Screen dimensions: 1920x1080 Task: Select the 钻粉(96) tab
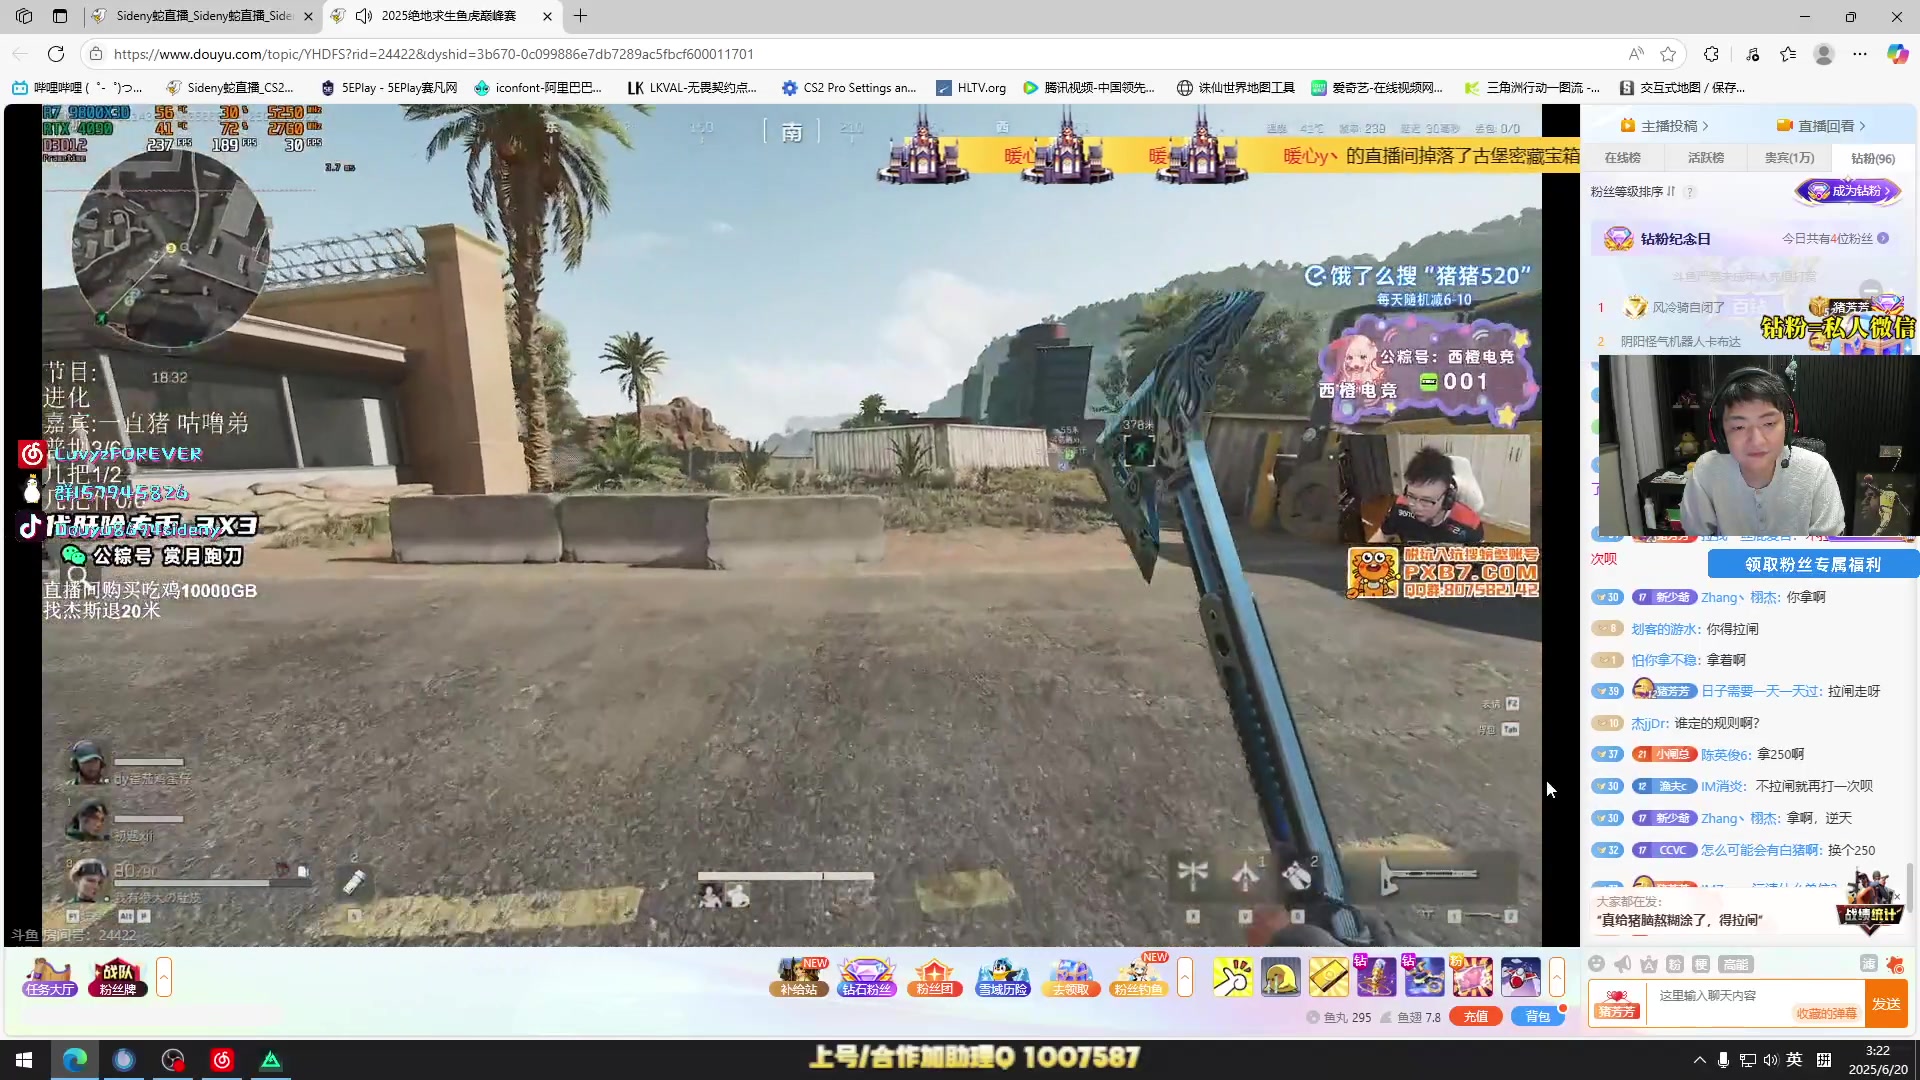[x=1872, y=158]
